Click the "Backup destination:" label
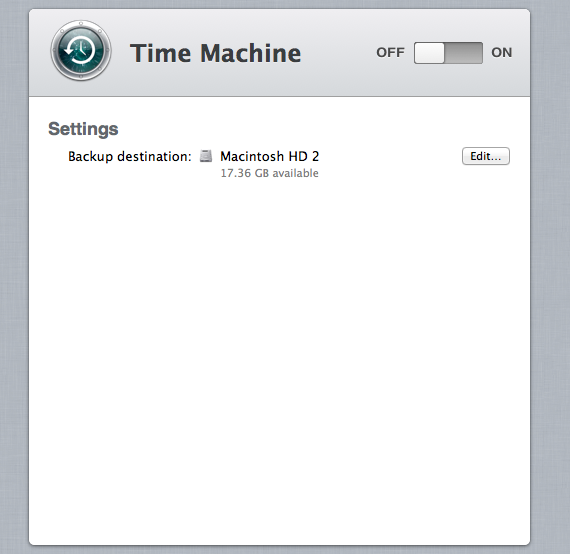This screenshot has height=554, width=570. (x=129, y=157)
